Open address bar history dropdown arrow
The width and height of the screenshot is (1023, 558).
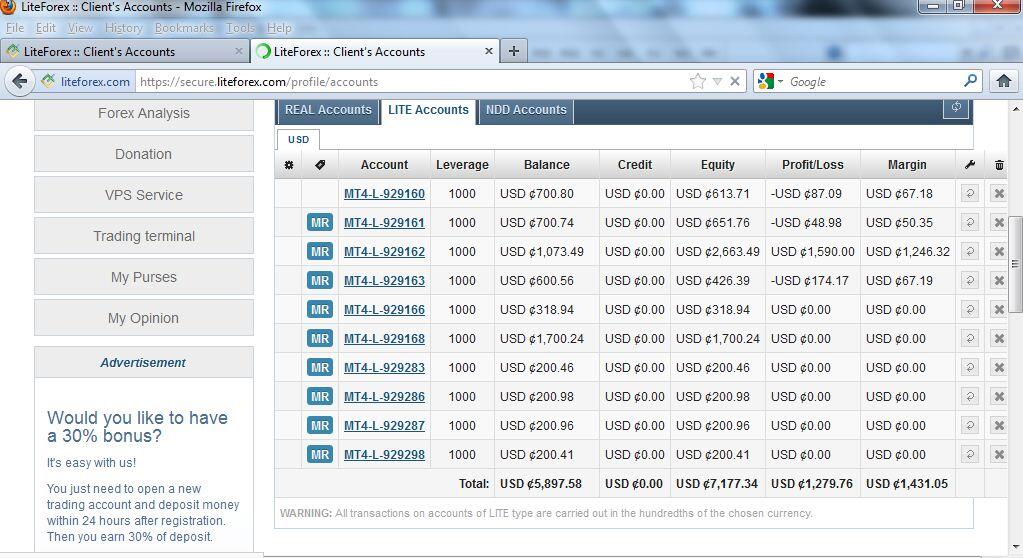pos(717,82)
